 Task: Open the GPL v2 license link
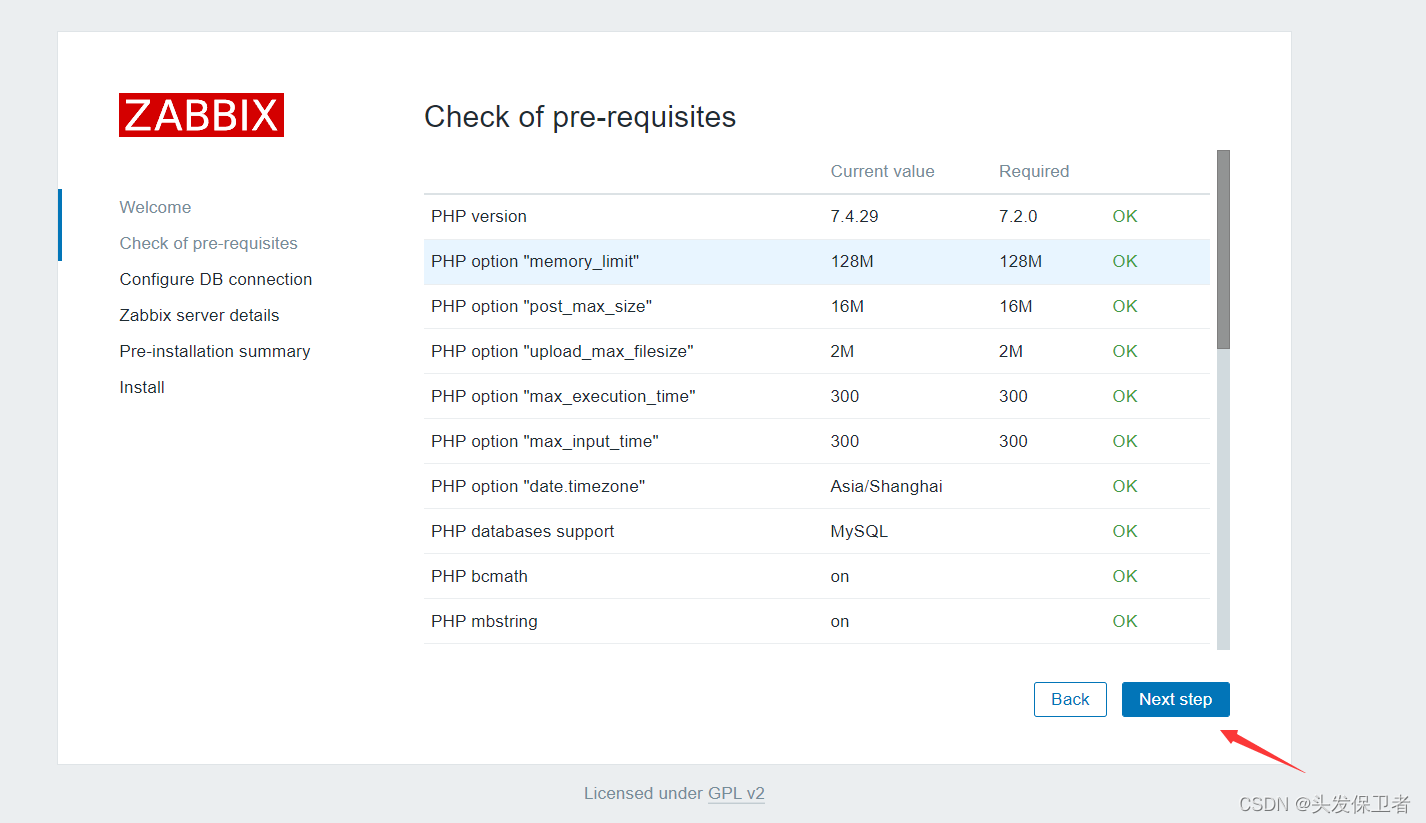(x=736, y=793)
